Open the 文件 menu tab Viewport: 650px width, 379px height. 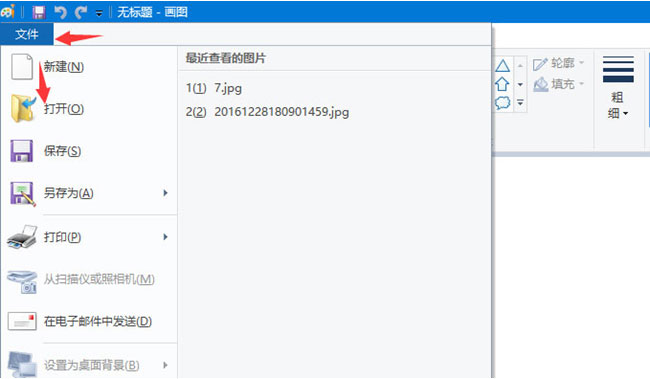(x=27, y=34)
